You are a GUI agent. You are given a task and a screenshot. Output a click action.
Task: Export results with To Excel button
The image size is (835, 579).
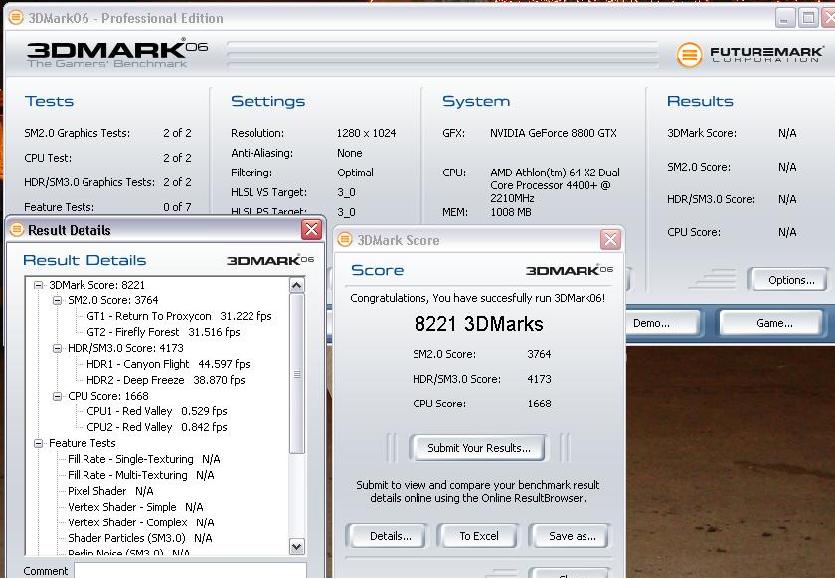(479, 536)
